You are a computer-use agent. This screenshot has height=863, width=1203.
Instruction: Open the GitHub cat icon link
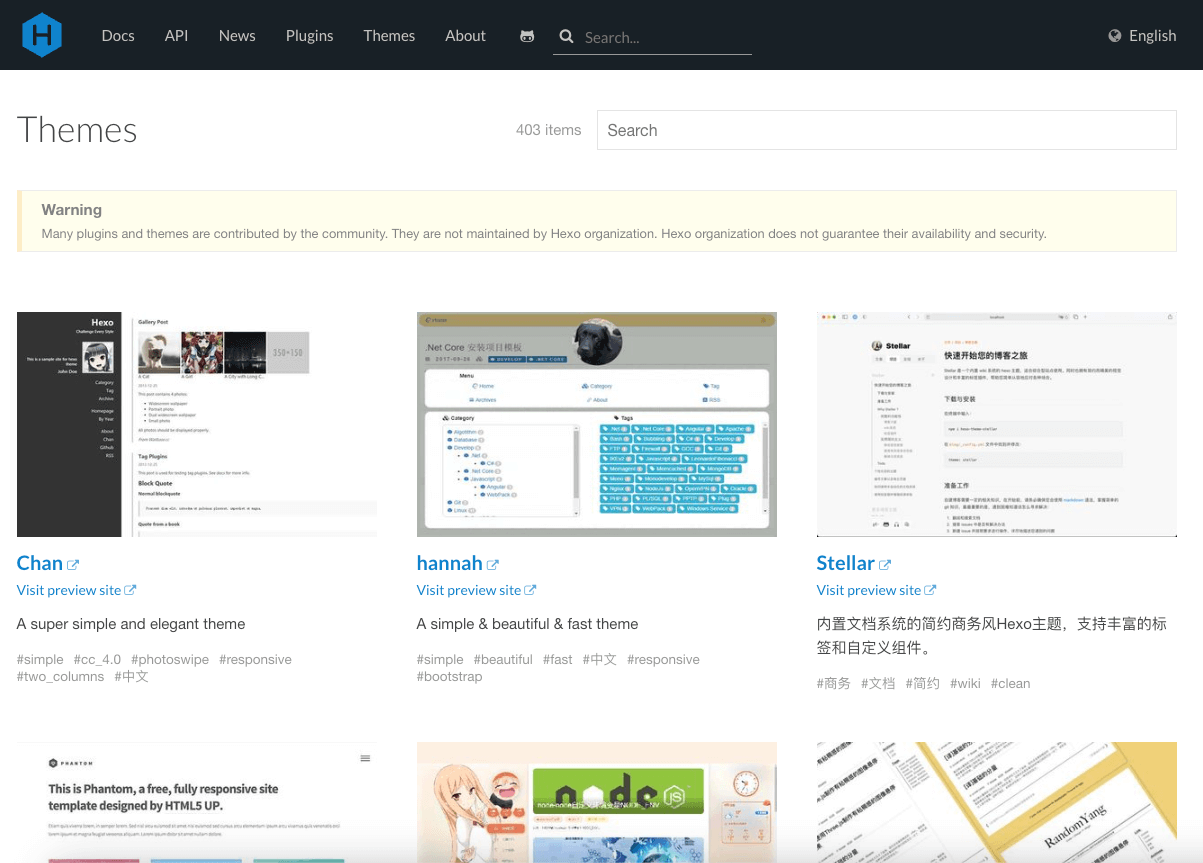(x=527, y=36)
